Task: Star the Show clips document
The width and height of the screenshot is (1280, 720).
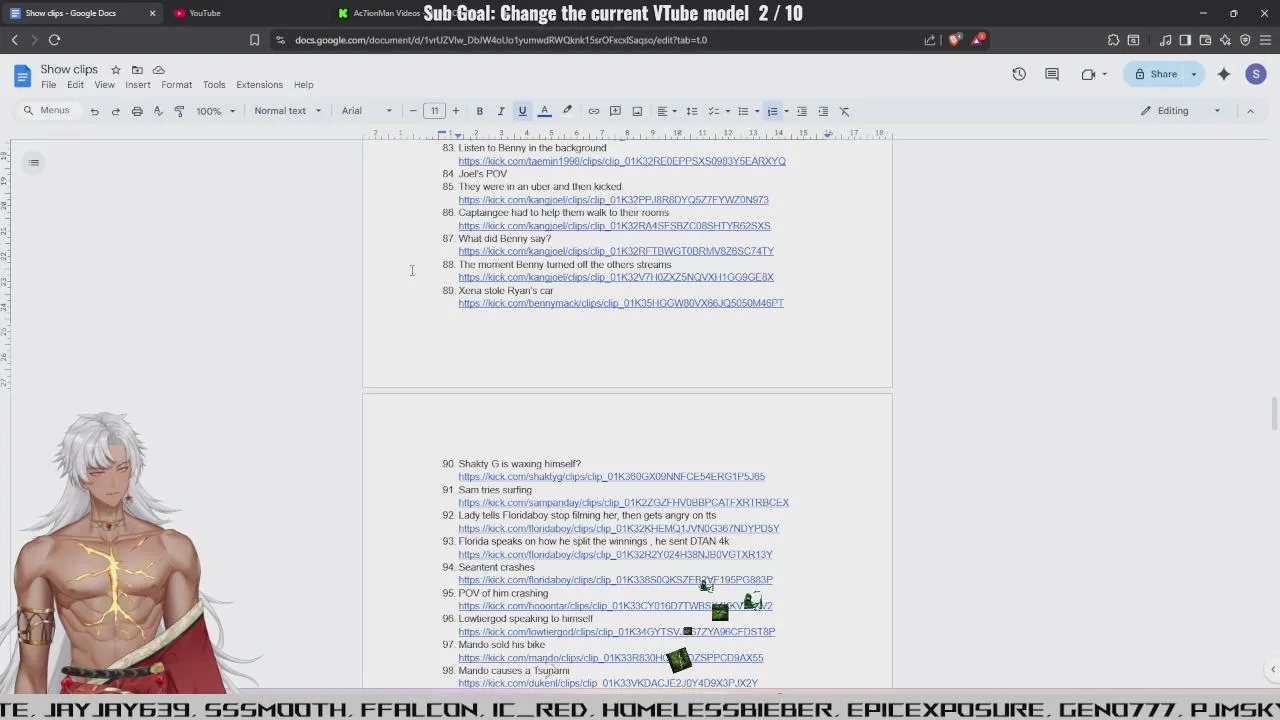Action: coord(116,70)
